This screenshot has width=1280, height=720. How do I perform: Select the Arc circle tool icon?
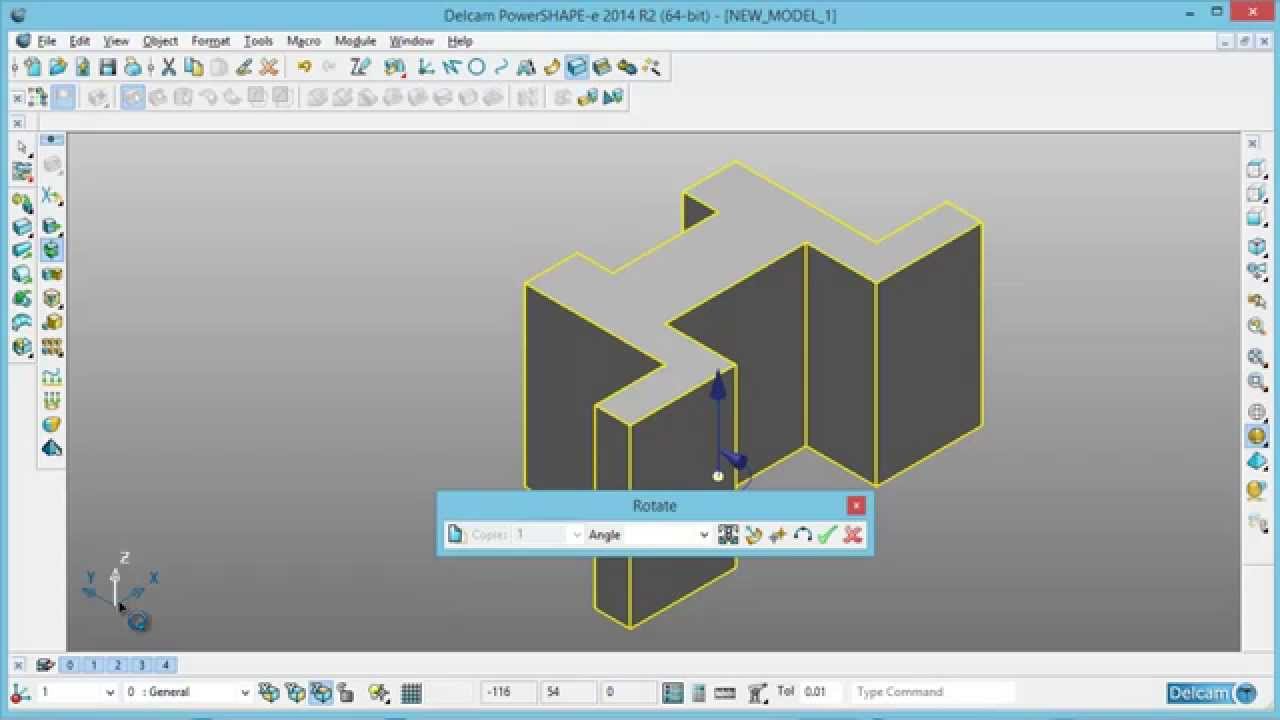pyautogui.click(x=477, y=67)
